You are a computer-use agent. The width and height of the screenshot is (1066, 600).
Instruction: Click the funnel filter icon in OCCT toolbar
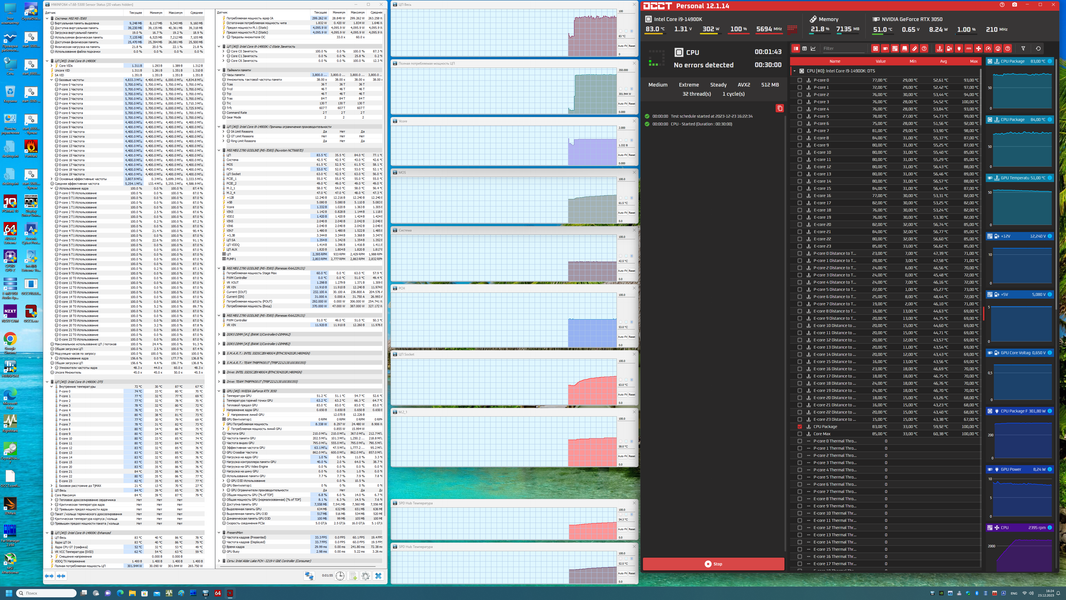tap(1023, 48)
